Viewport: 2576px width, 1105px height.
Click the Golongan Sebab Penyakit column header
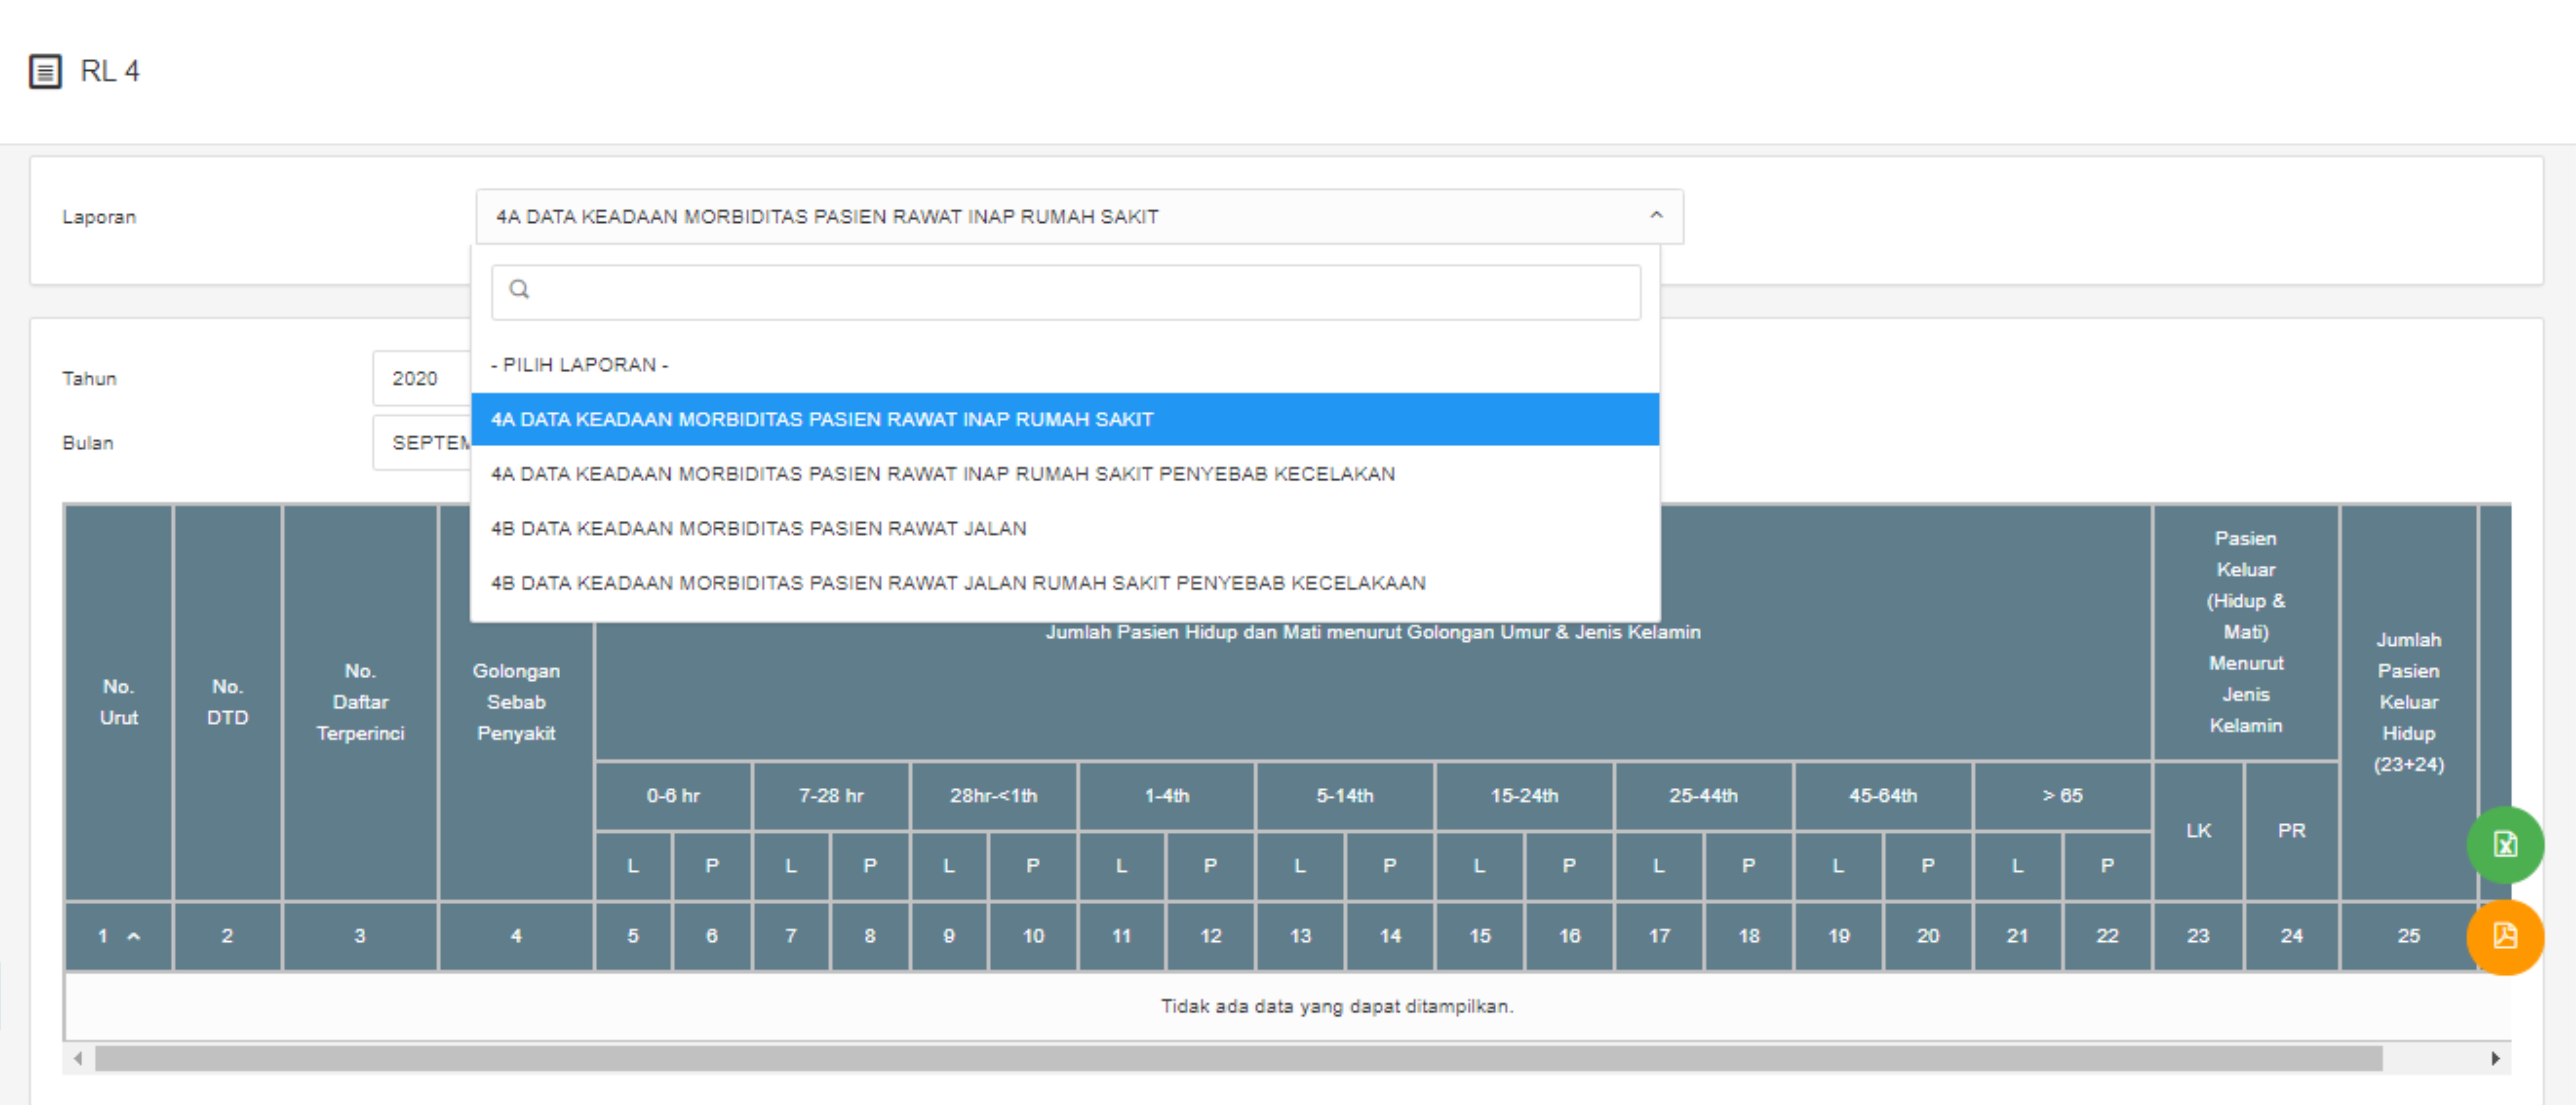pyautogui.click(x=516, y=702)
